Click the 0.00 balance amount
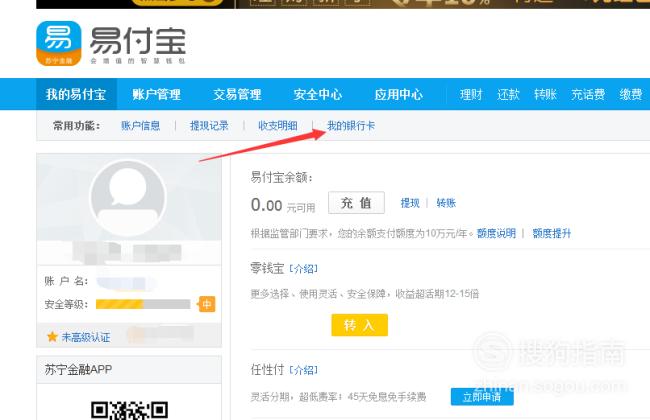Image resolution: width=650 pixels, height=420 pixels. [267, 205]
